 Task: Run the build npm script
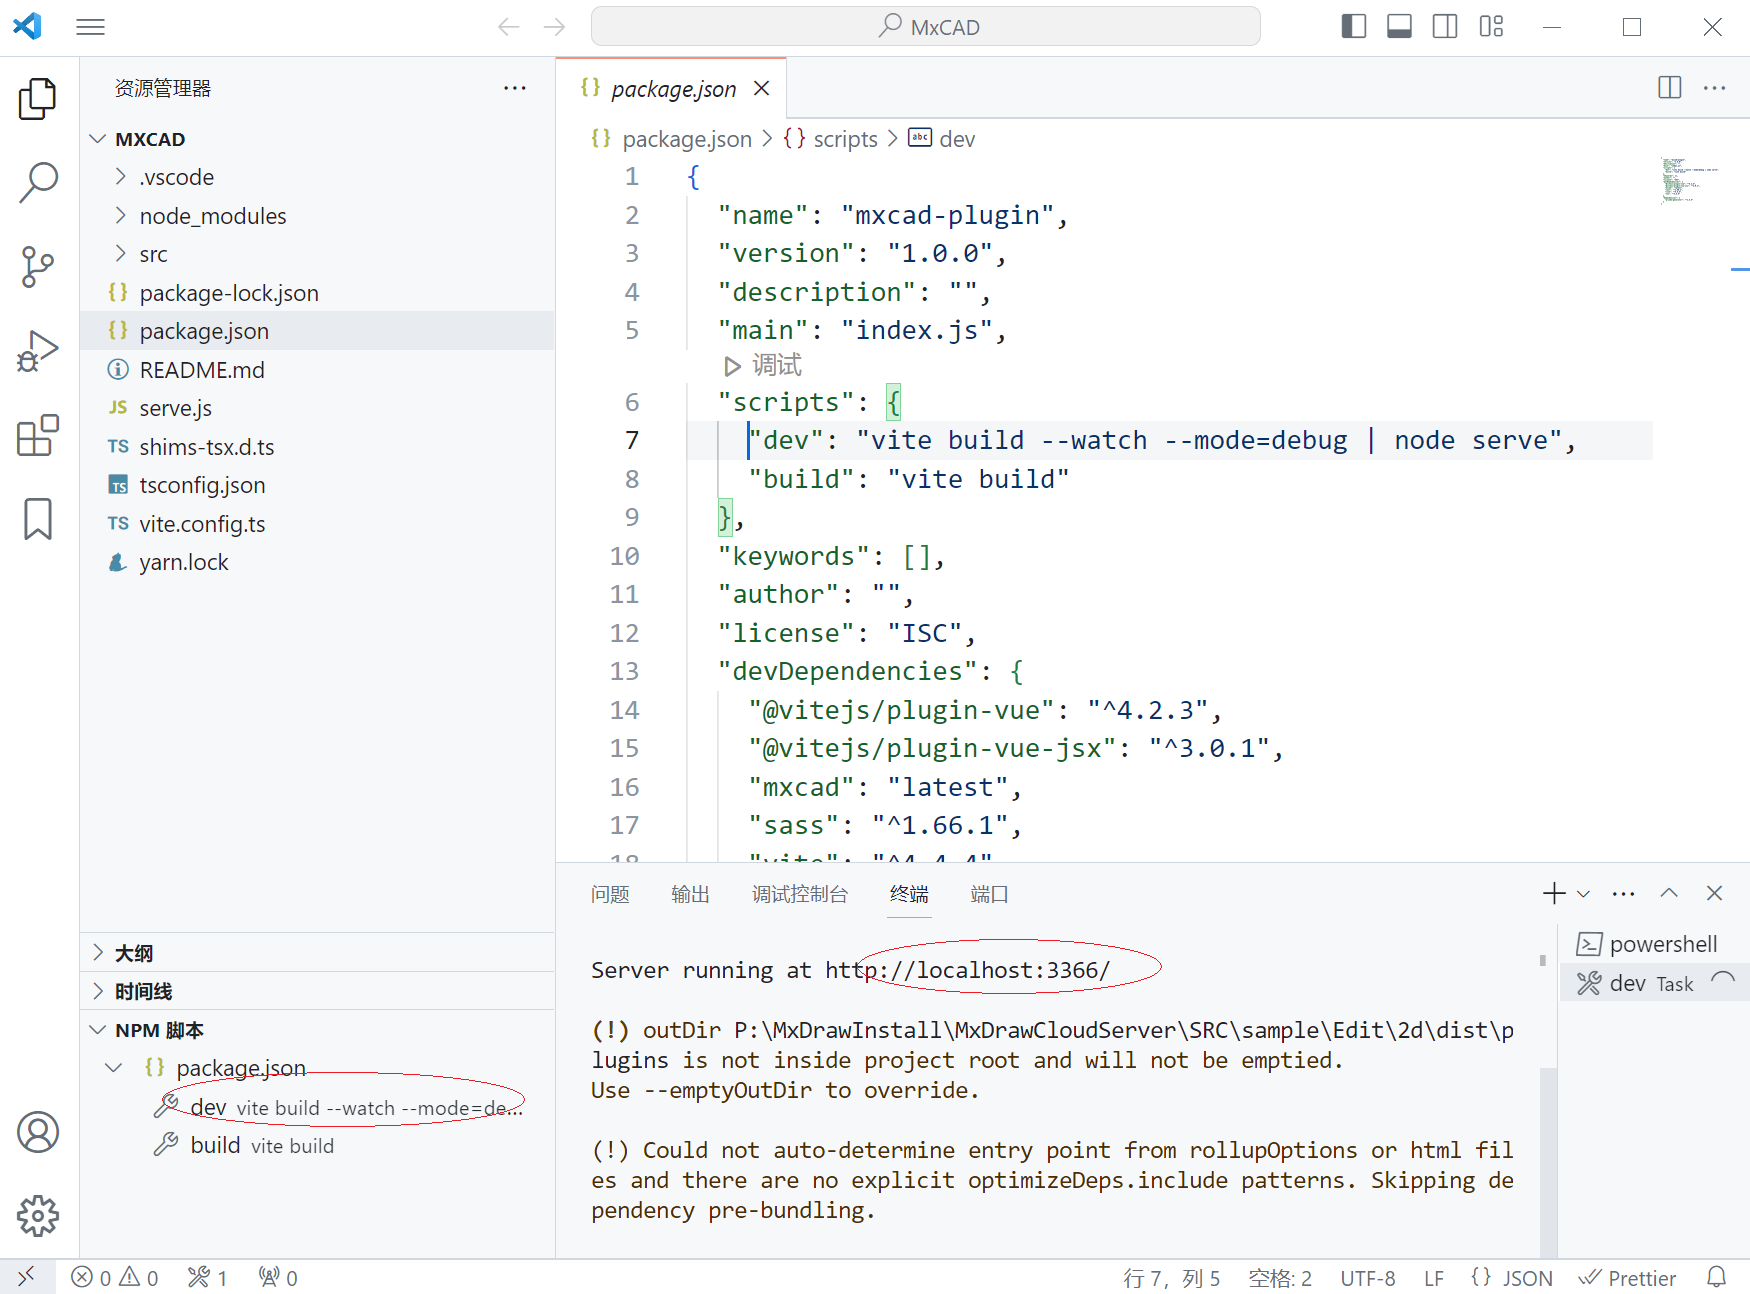click(317, 1145)
